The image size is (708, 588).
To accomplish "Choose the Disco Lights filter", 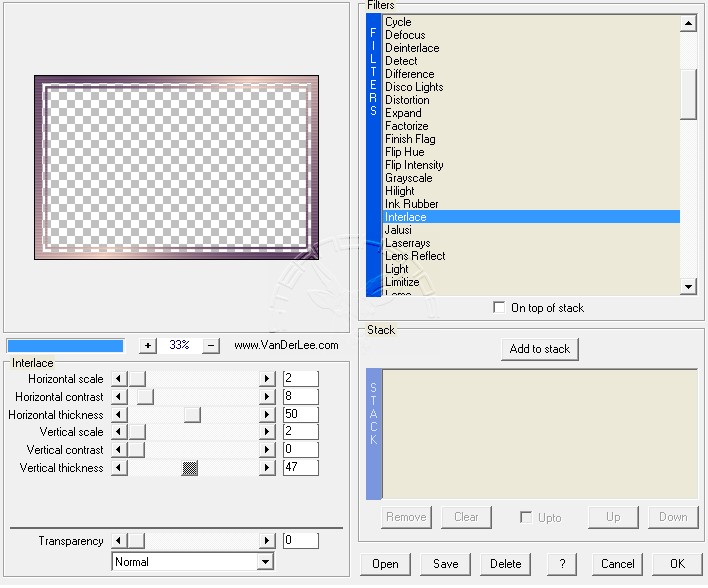I will pos(414,87).
